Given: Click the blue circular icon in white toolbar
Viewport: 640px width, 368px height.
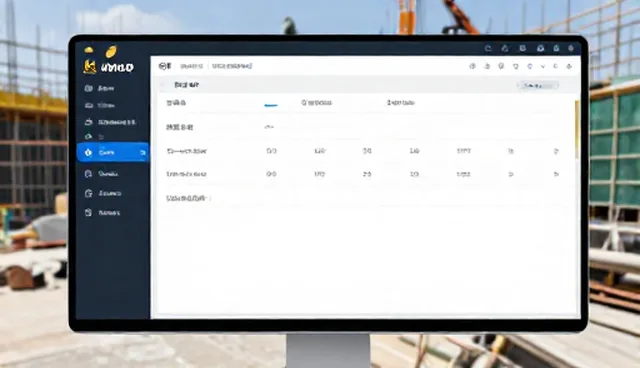Looking at the screenshot, I should (530, 66).
